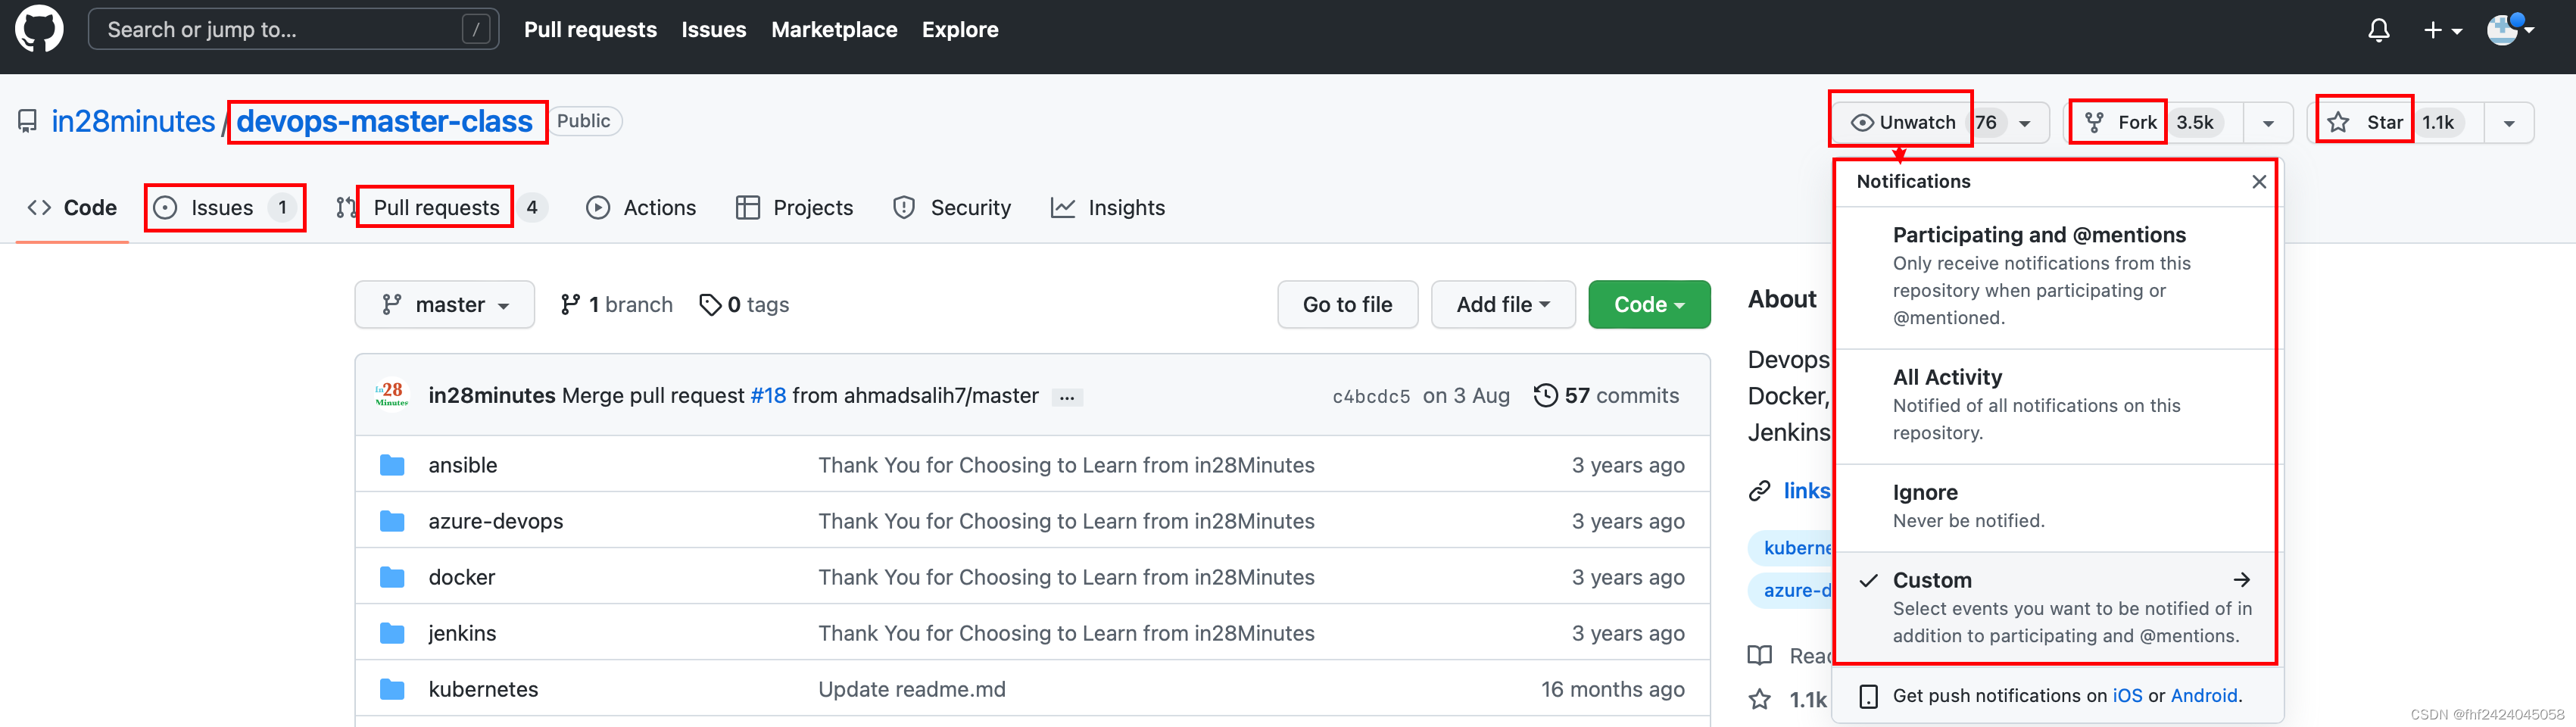Open the 3.5k fork count
Screen dimensions: 2576x727
pos(2195,122)
